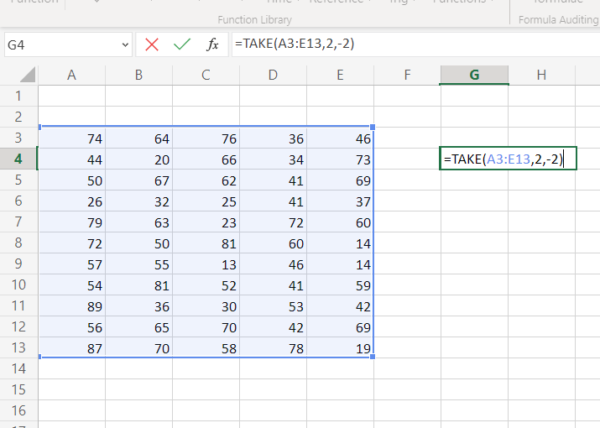Select column D header
Viewport: 600px width, 428px height.
click(273, 75)
